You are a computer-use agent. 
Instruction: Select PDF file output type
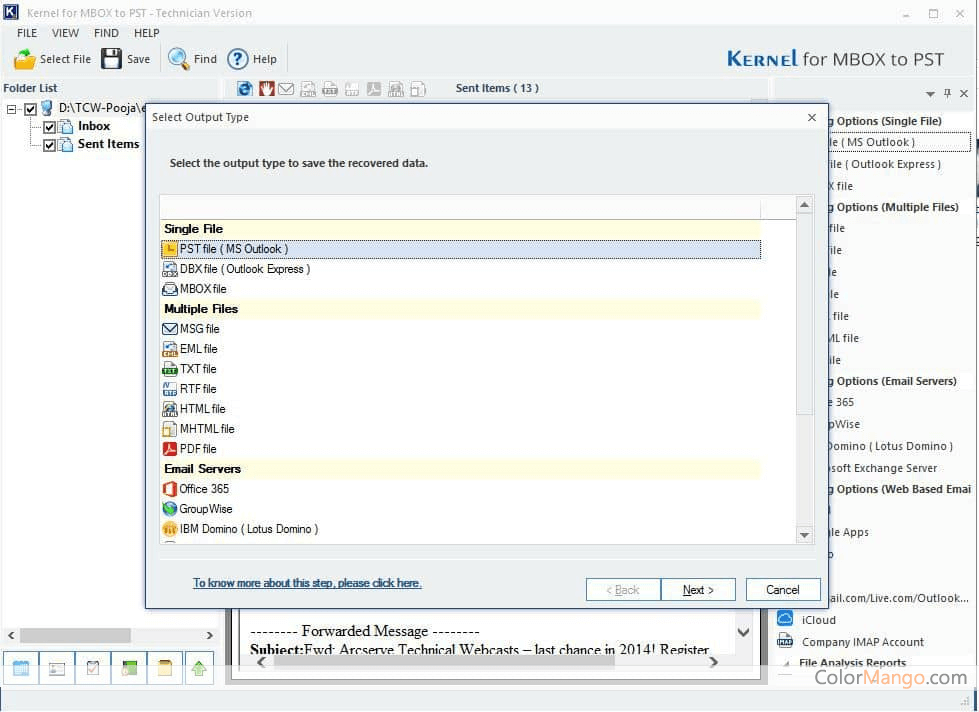pyautogui.click(x=197, y=449)
